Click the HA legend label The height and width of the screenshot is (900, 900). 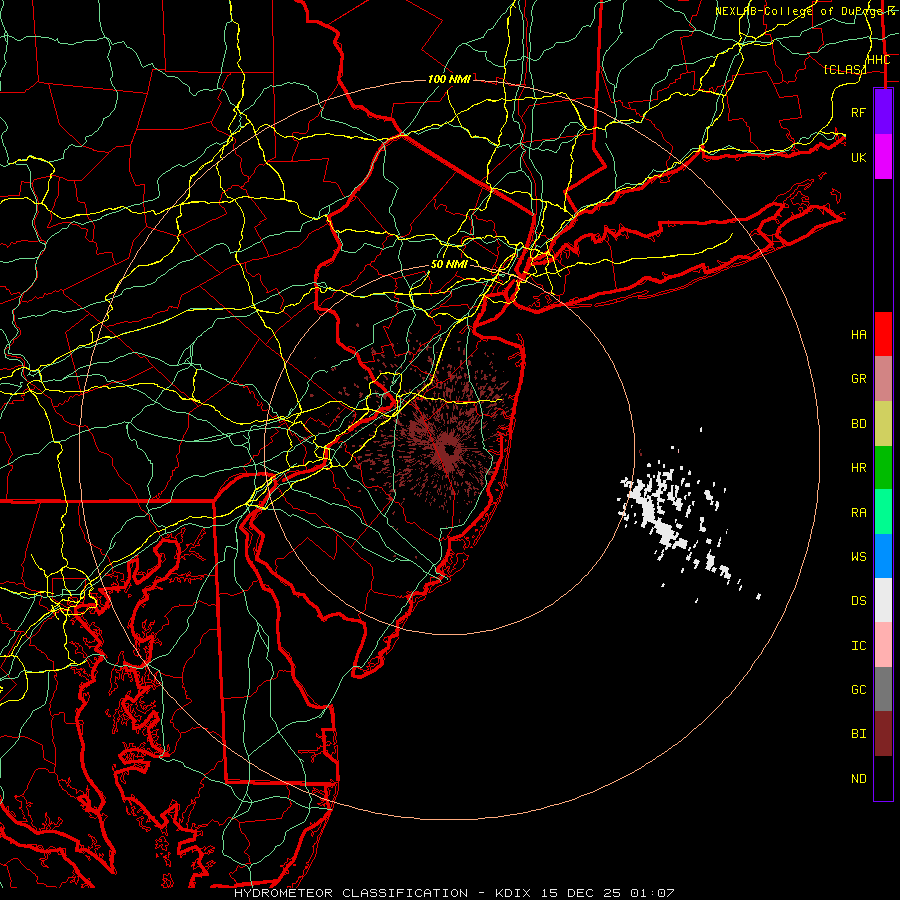pos(858,334)
